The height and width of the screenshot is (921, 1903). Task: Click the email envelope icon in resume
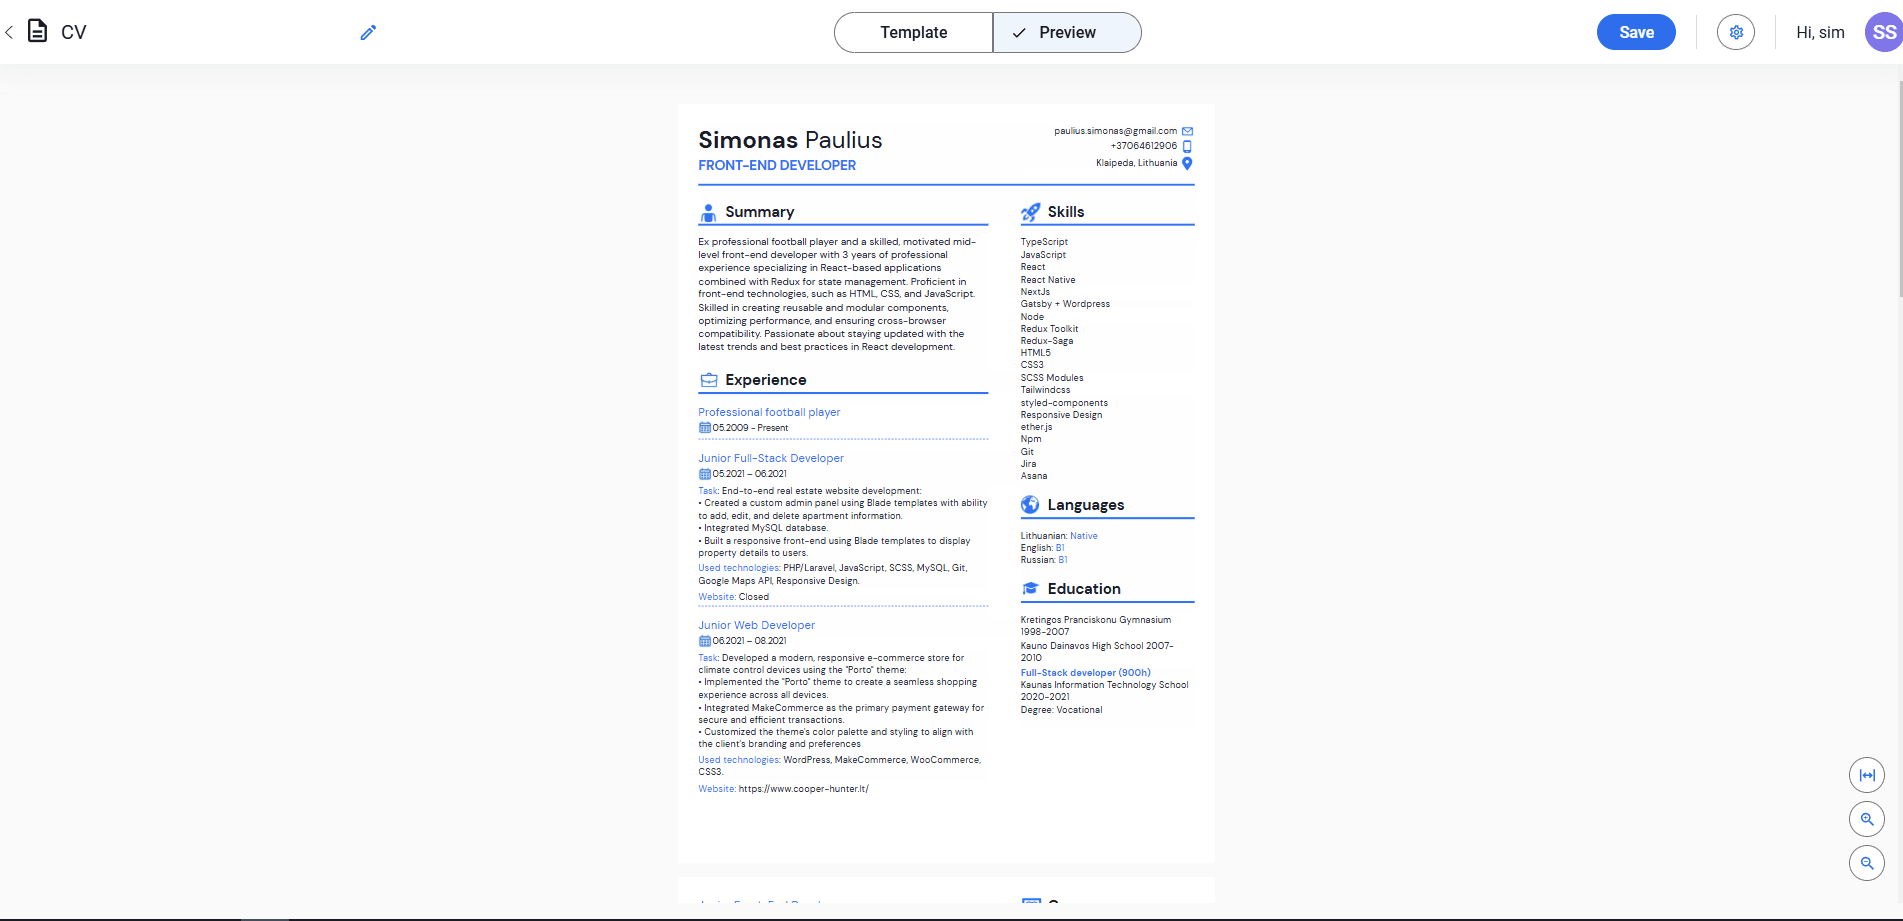(x=1187, y=131)
